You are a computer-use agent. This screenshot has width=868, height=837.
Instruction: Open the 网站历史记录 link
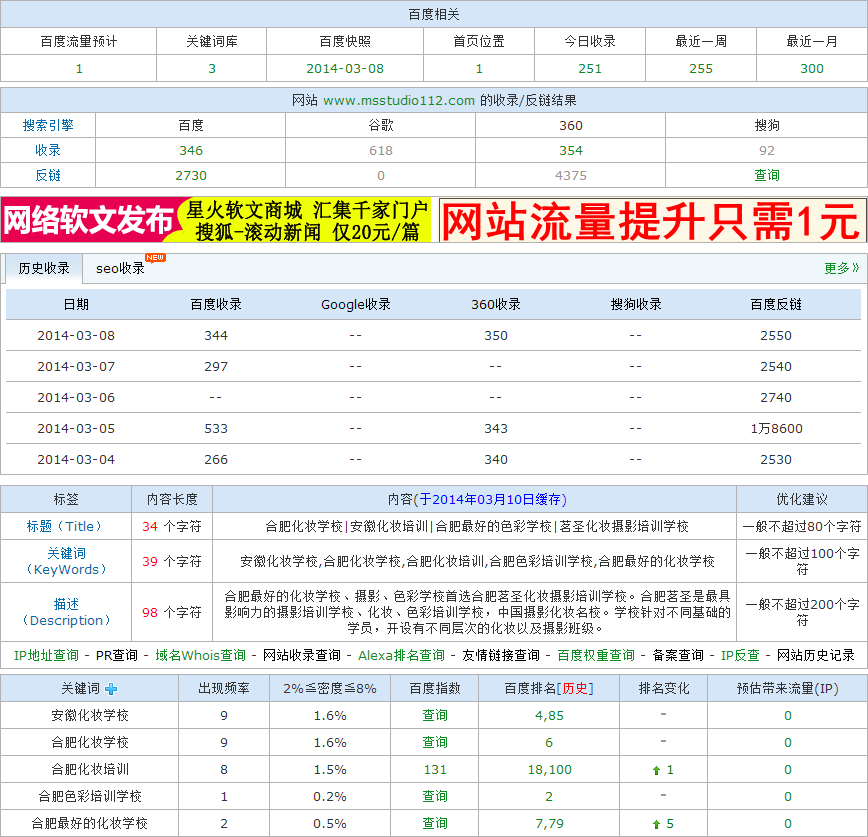coord(816,655)
